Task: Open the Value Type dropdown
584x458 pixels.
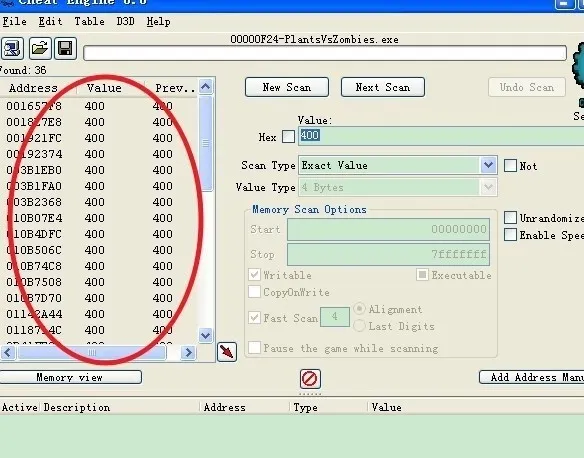Action: click(488, 187)
